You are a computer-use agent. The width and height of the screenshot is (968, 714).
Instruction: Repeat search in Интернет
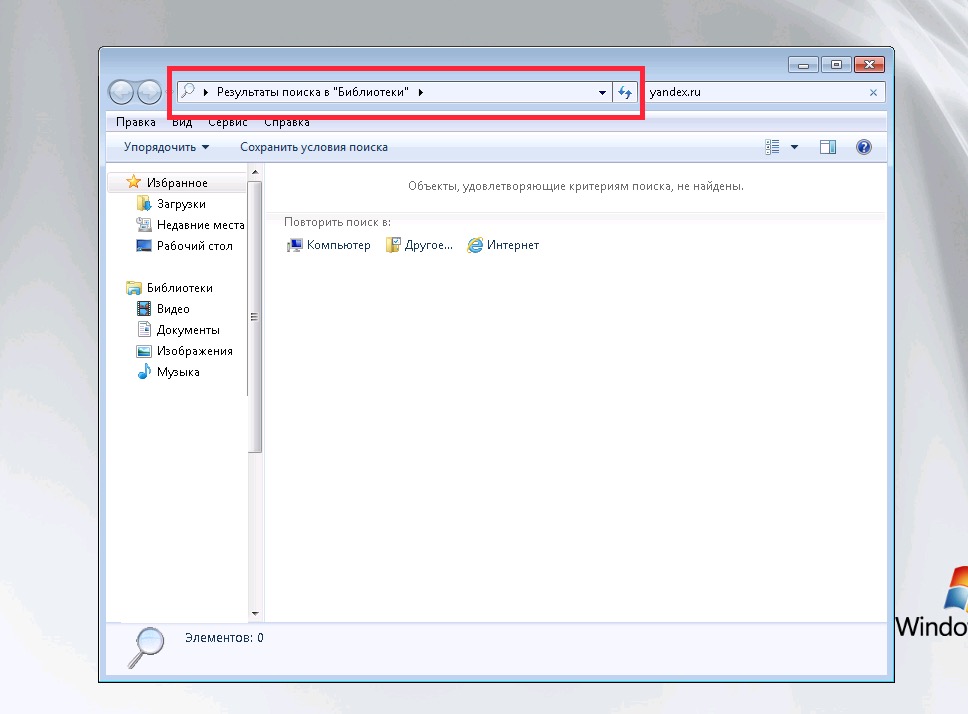(512, 245)
